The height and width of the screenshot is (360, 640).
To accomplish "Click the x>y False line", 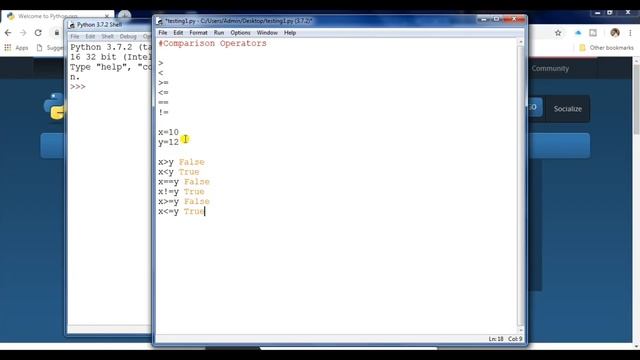I will (x=181, y=162).
